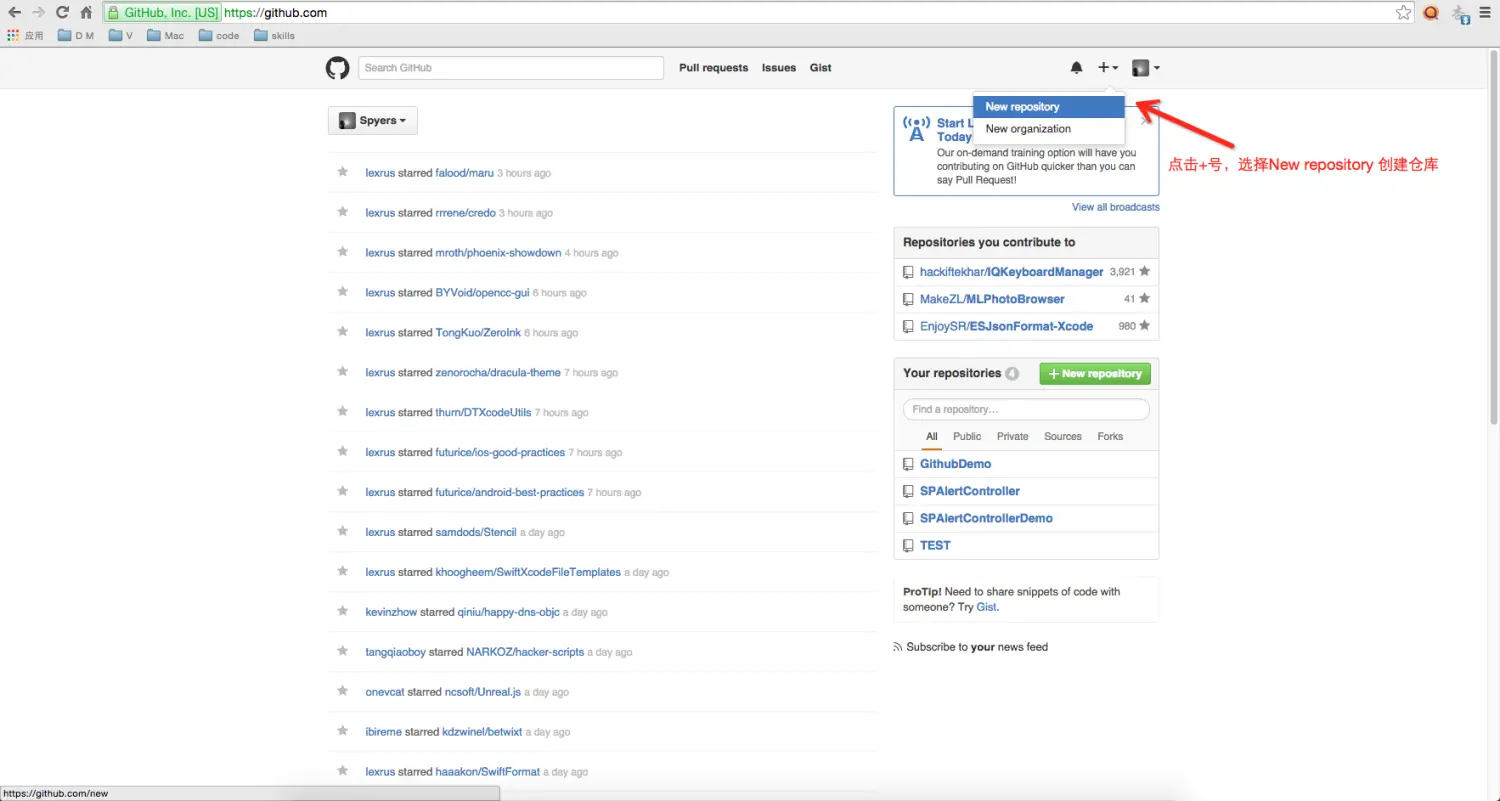Open TongKuo/ZeroInk repository link
The height and width of the screenshot is (801, 1500).
478,333
